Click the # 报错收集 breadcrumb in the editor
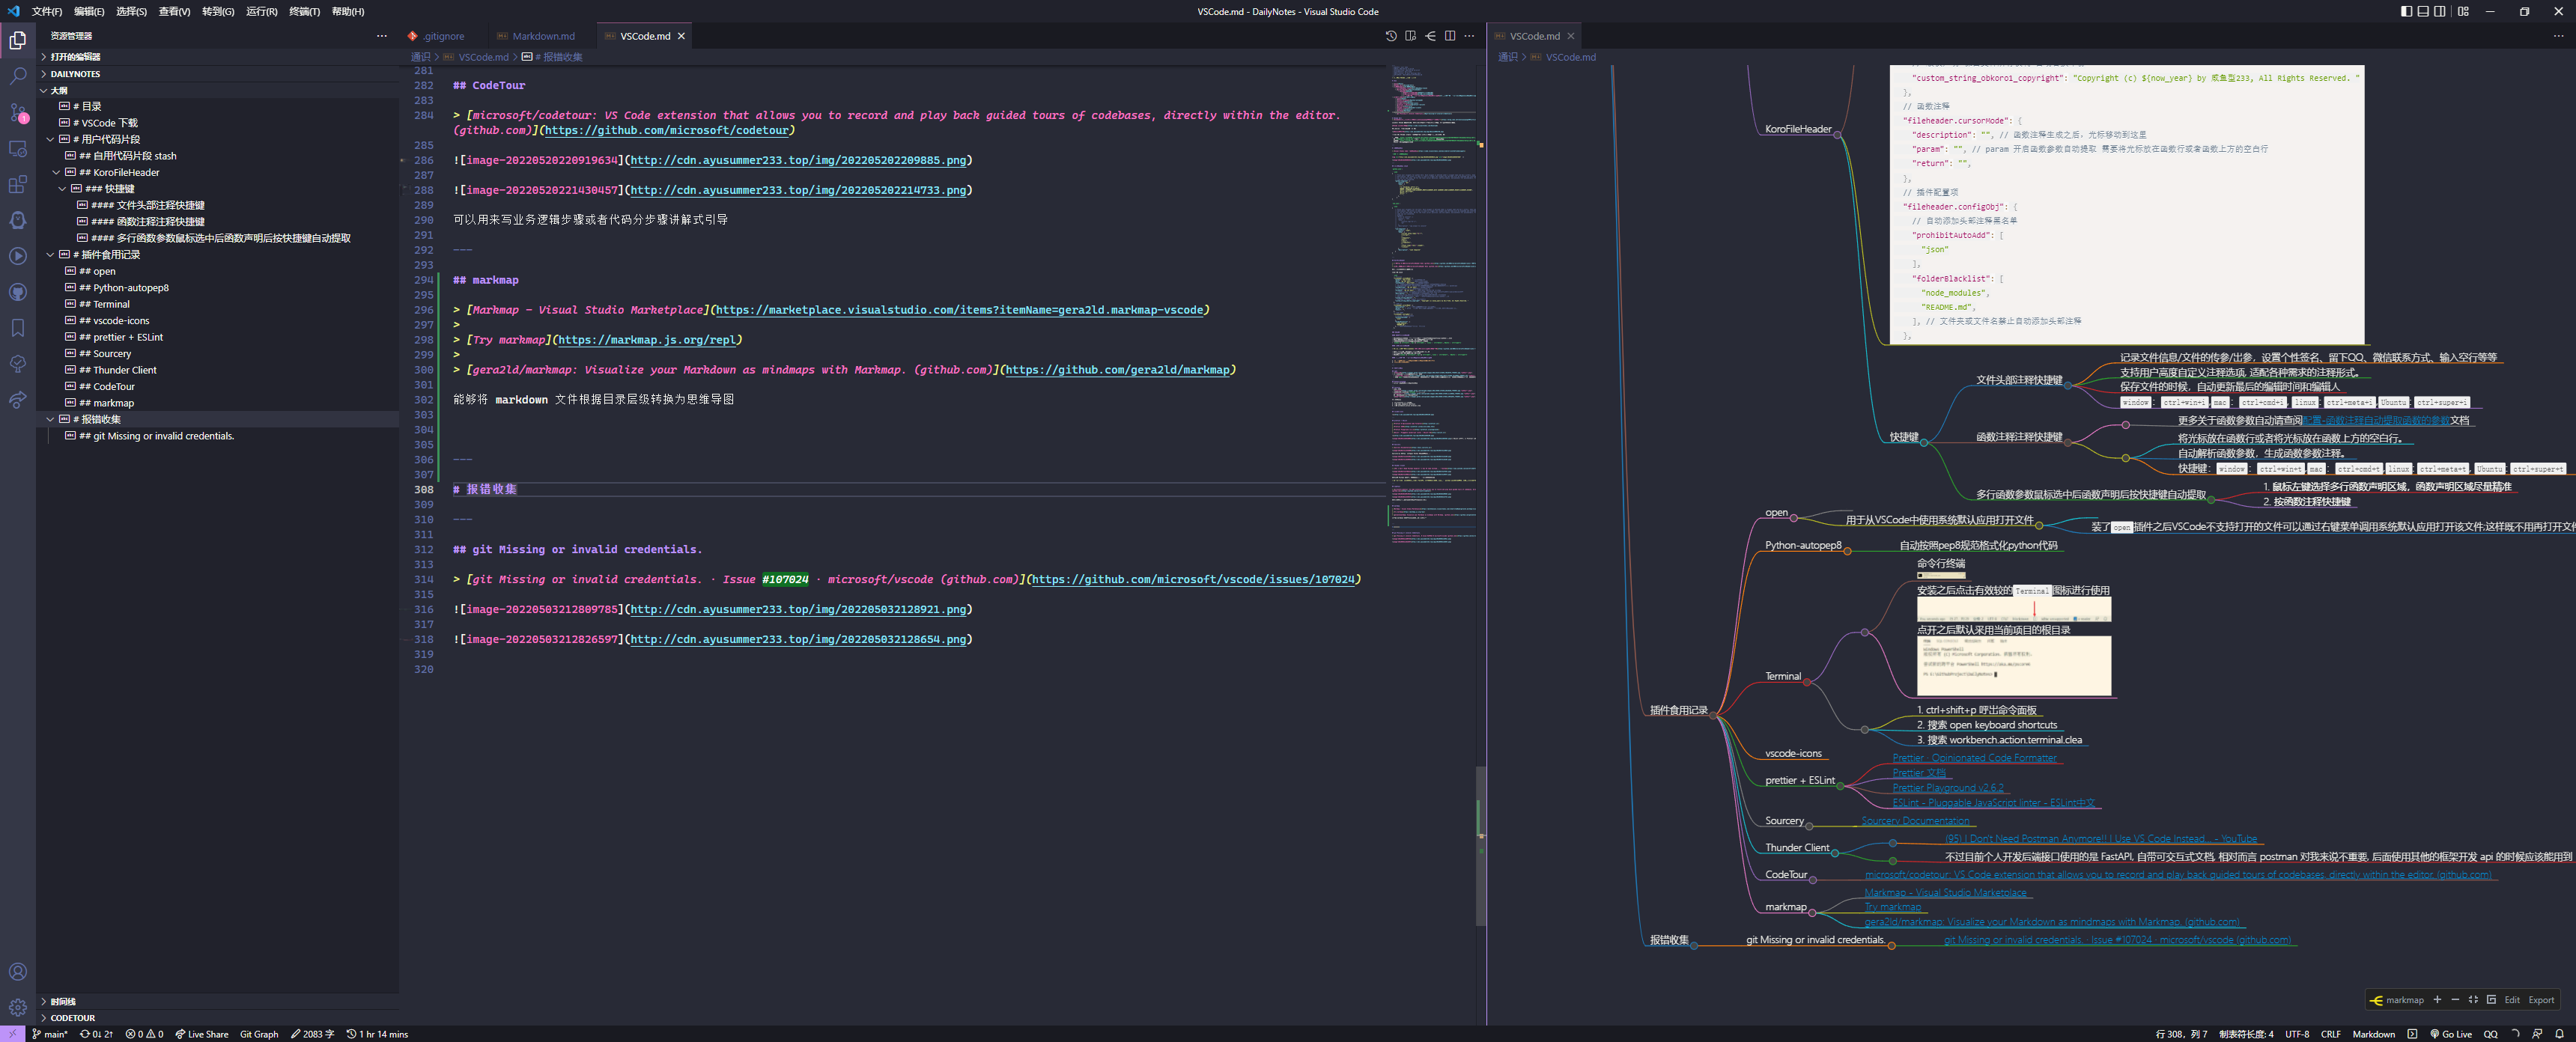 click(x=552, y=57)
